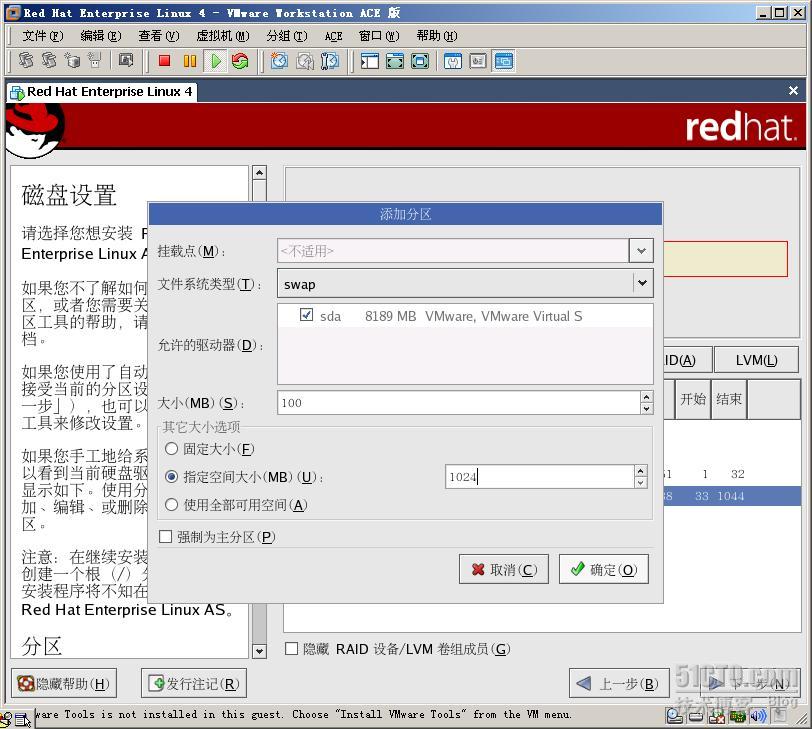Click the help panel scroll up arrow
Screen dimensions: 812x729
coord(259,172)
